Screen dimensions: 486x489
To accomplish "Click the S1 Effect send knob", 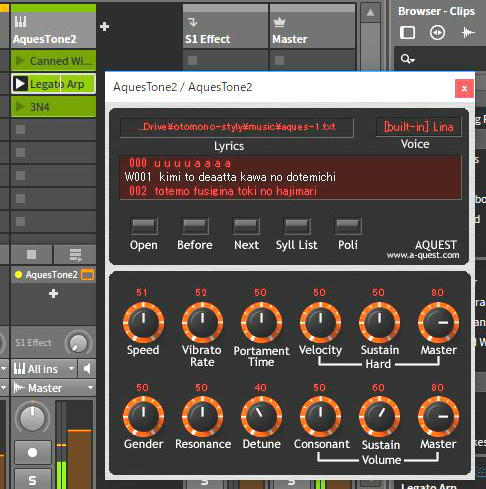I will pyautogui.click(x=78, y=343).
